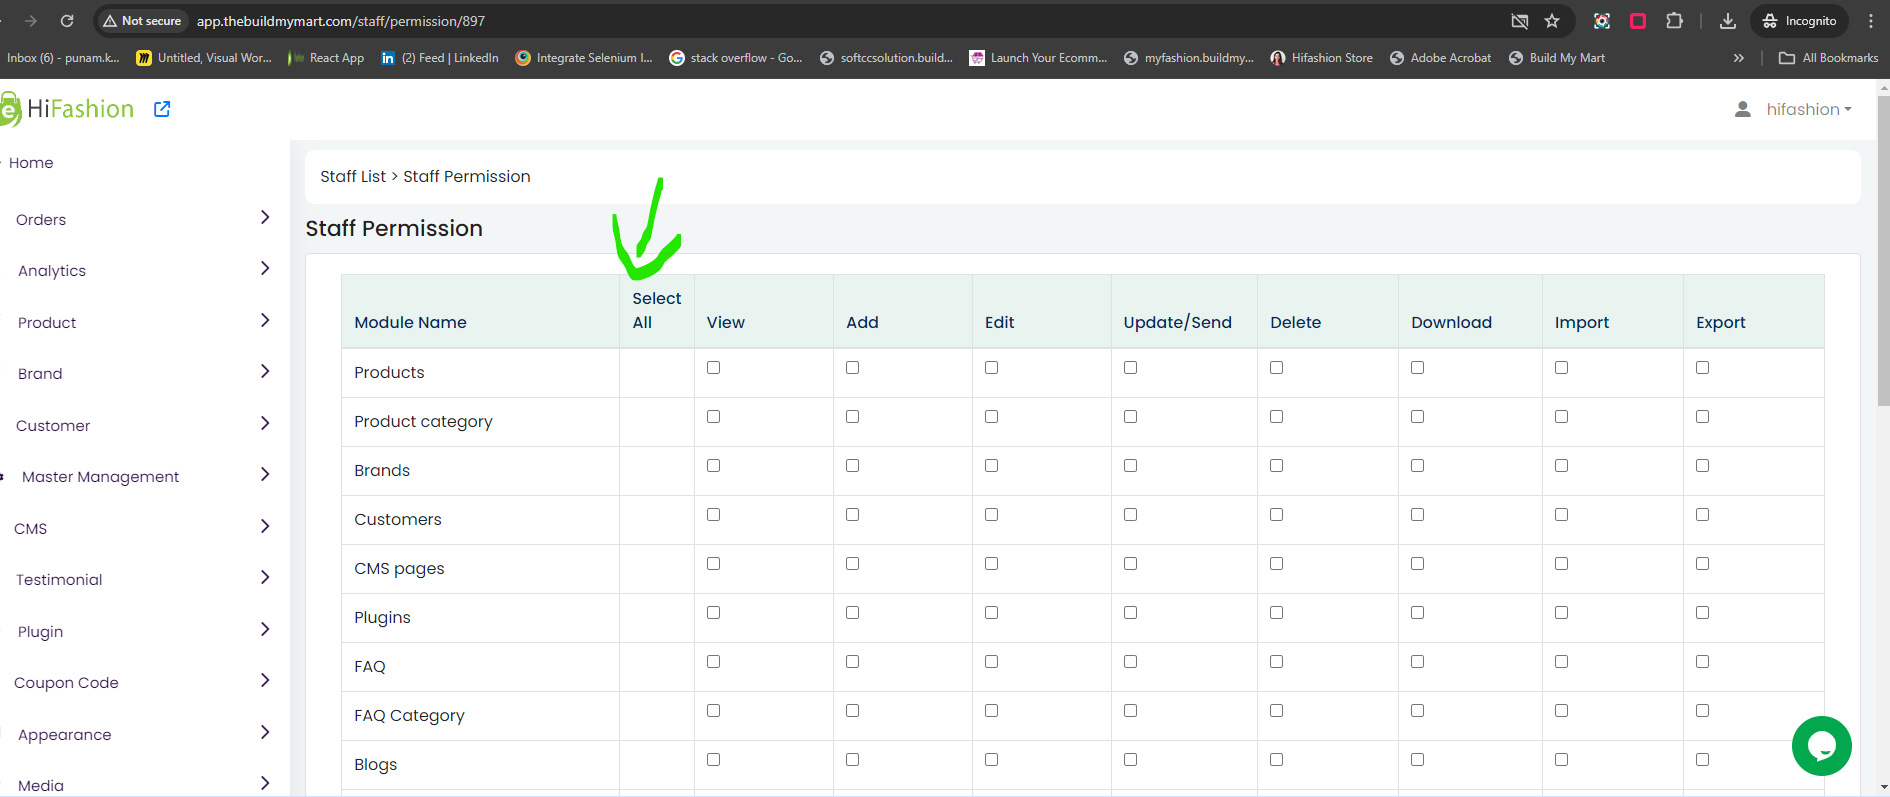Click the third-party cookies blocked icon in the address bar

1520,21
